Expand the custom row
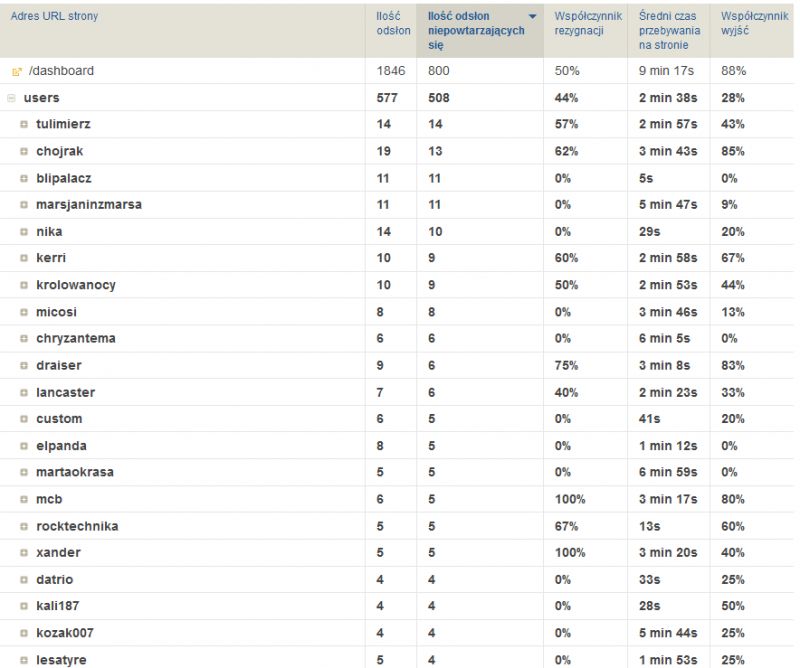Screen dimensions: 800x668 [24, 419]
